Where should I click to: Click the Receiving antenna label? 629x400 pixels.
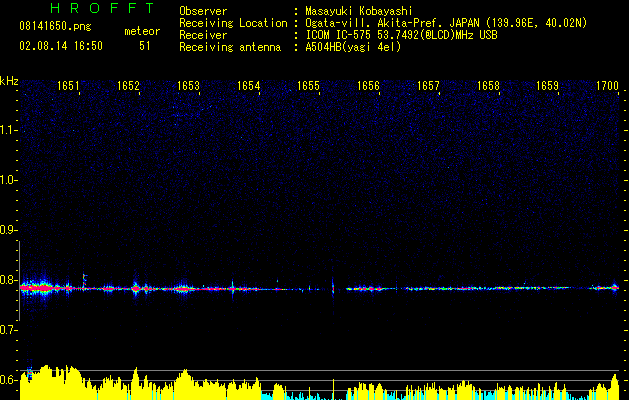[x=230, y=47]
